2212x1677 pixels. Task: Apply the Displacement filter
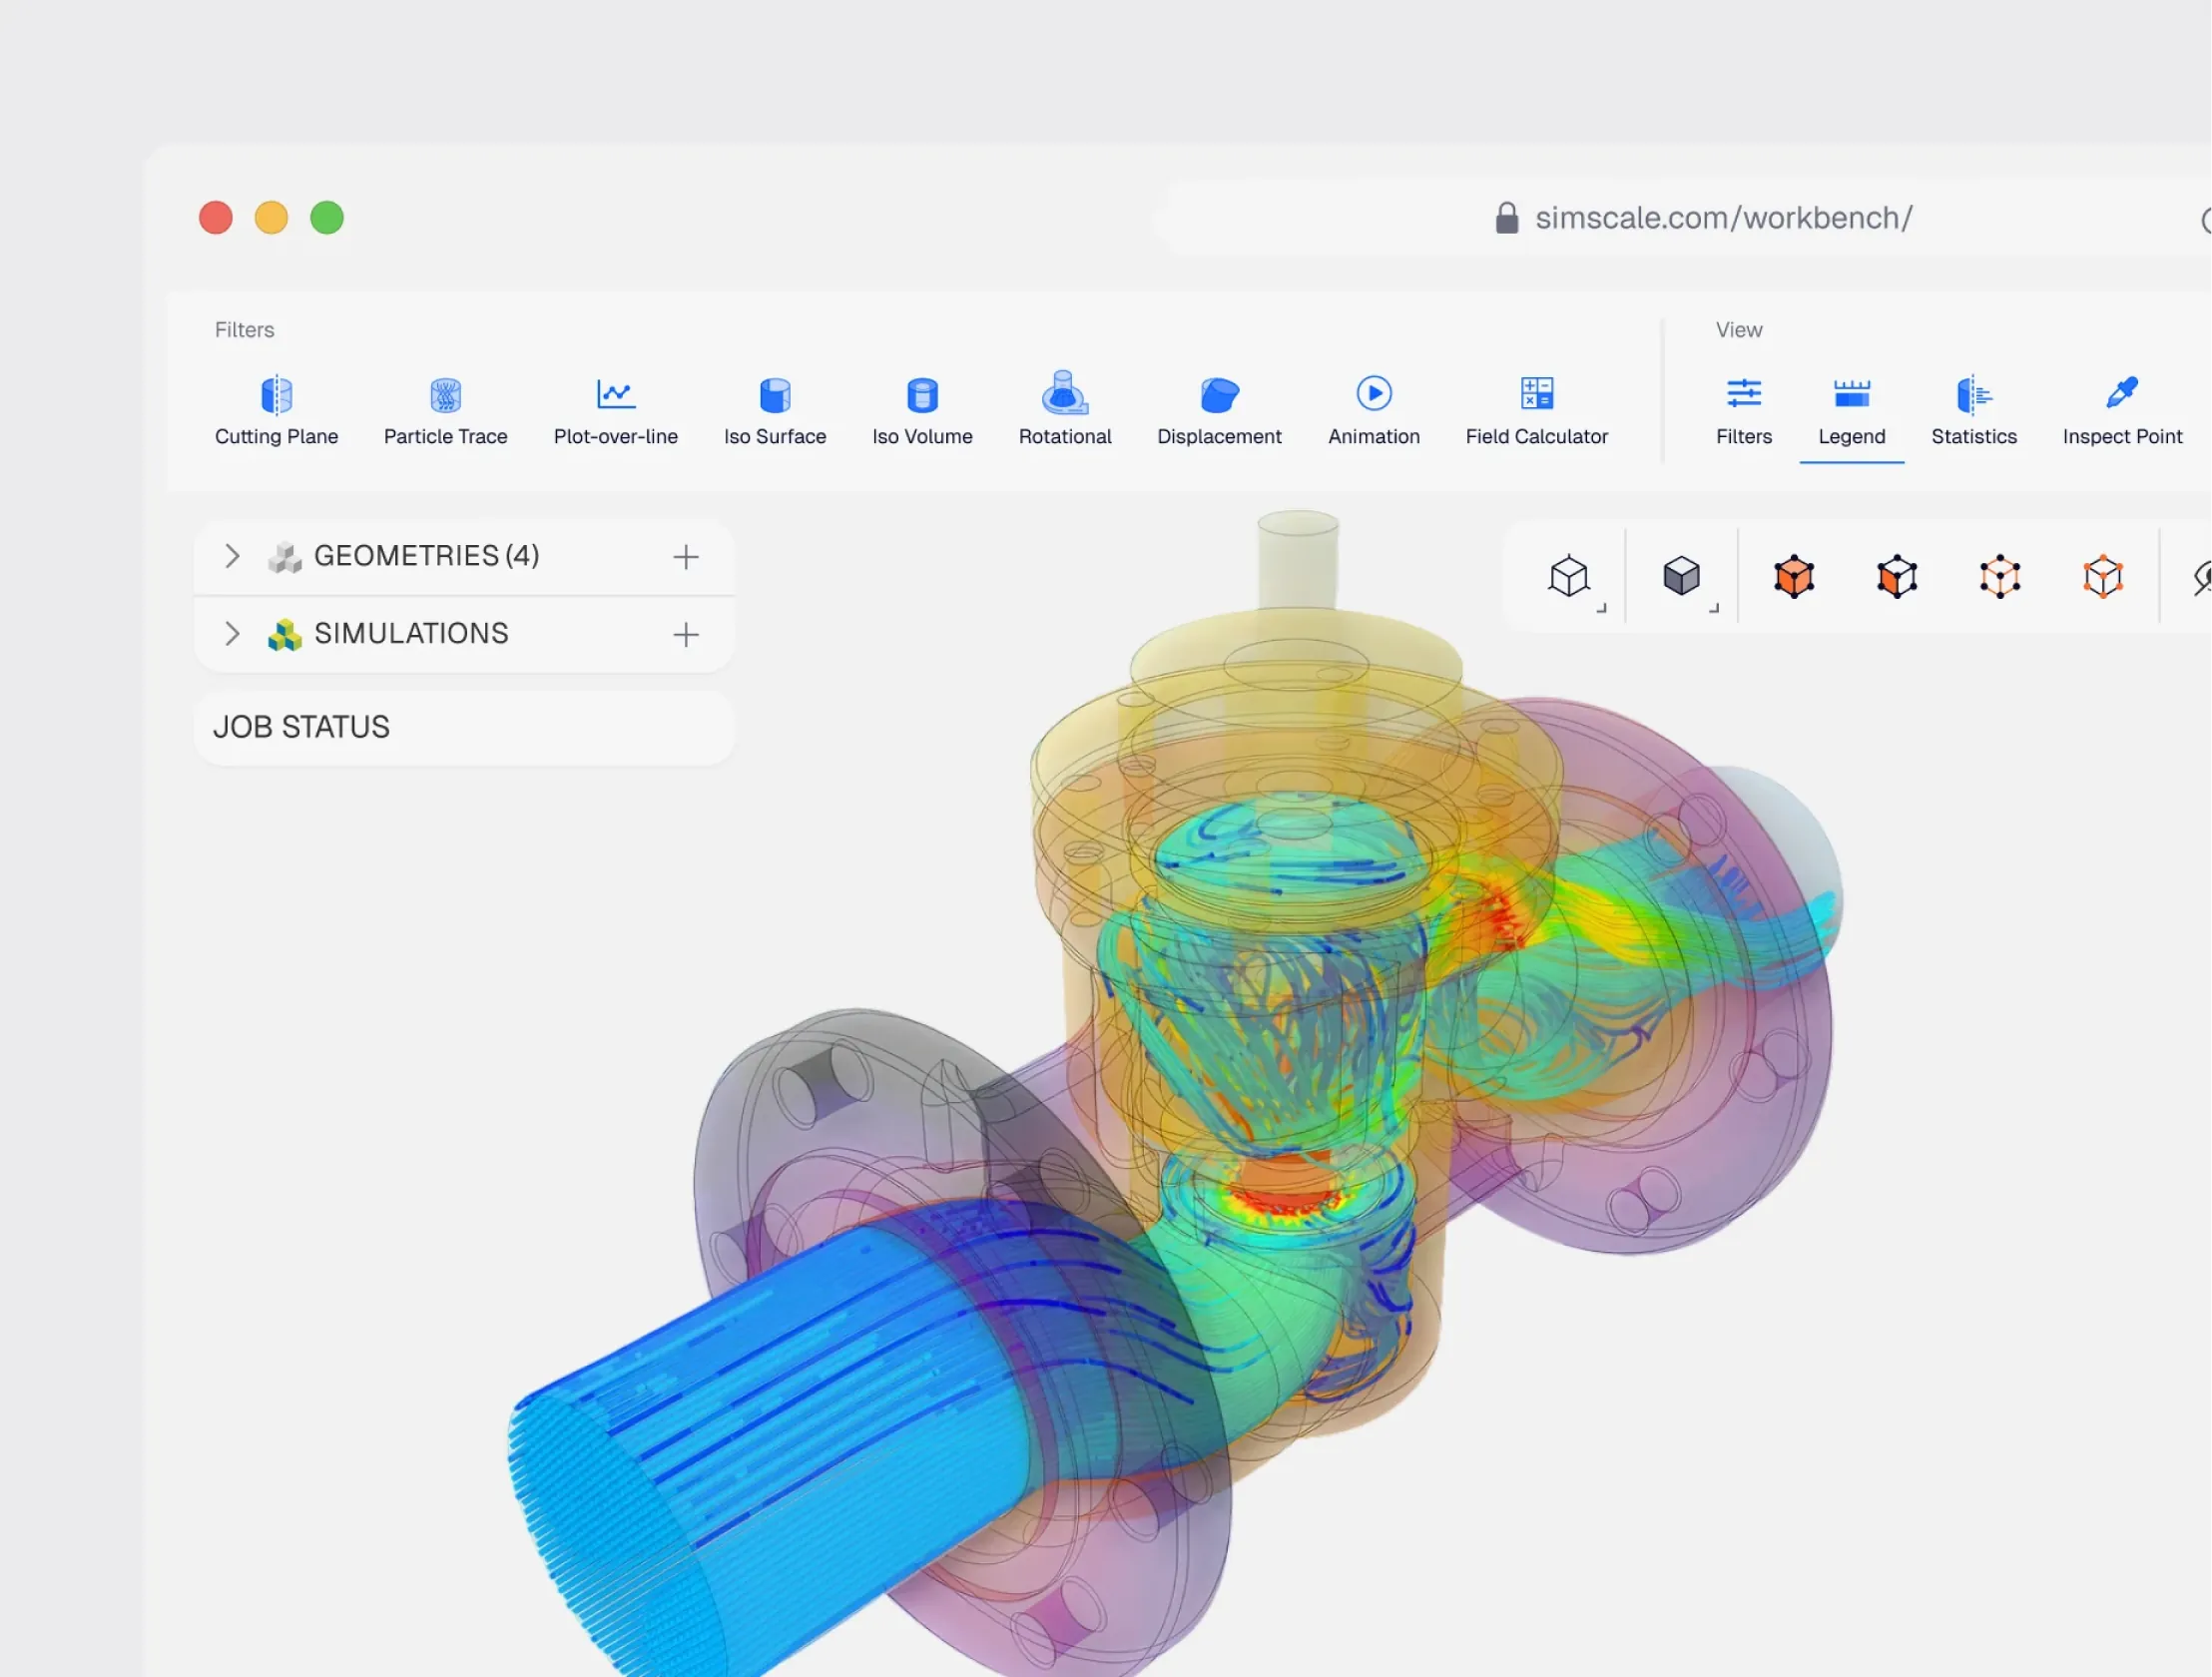(x=1219, y=411)
